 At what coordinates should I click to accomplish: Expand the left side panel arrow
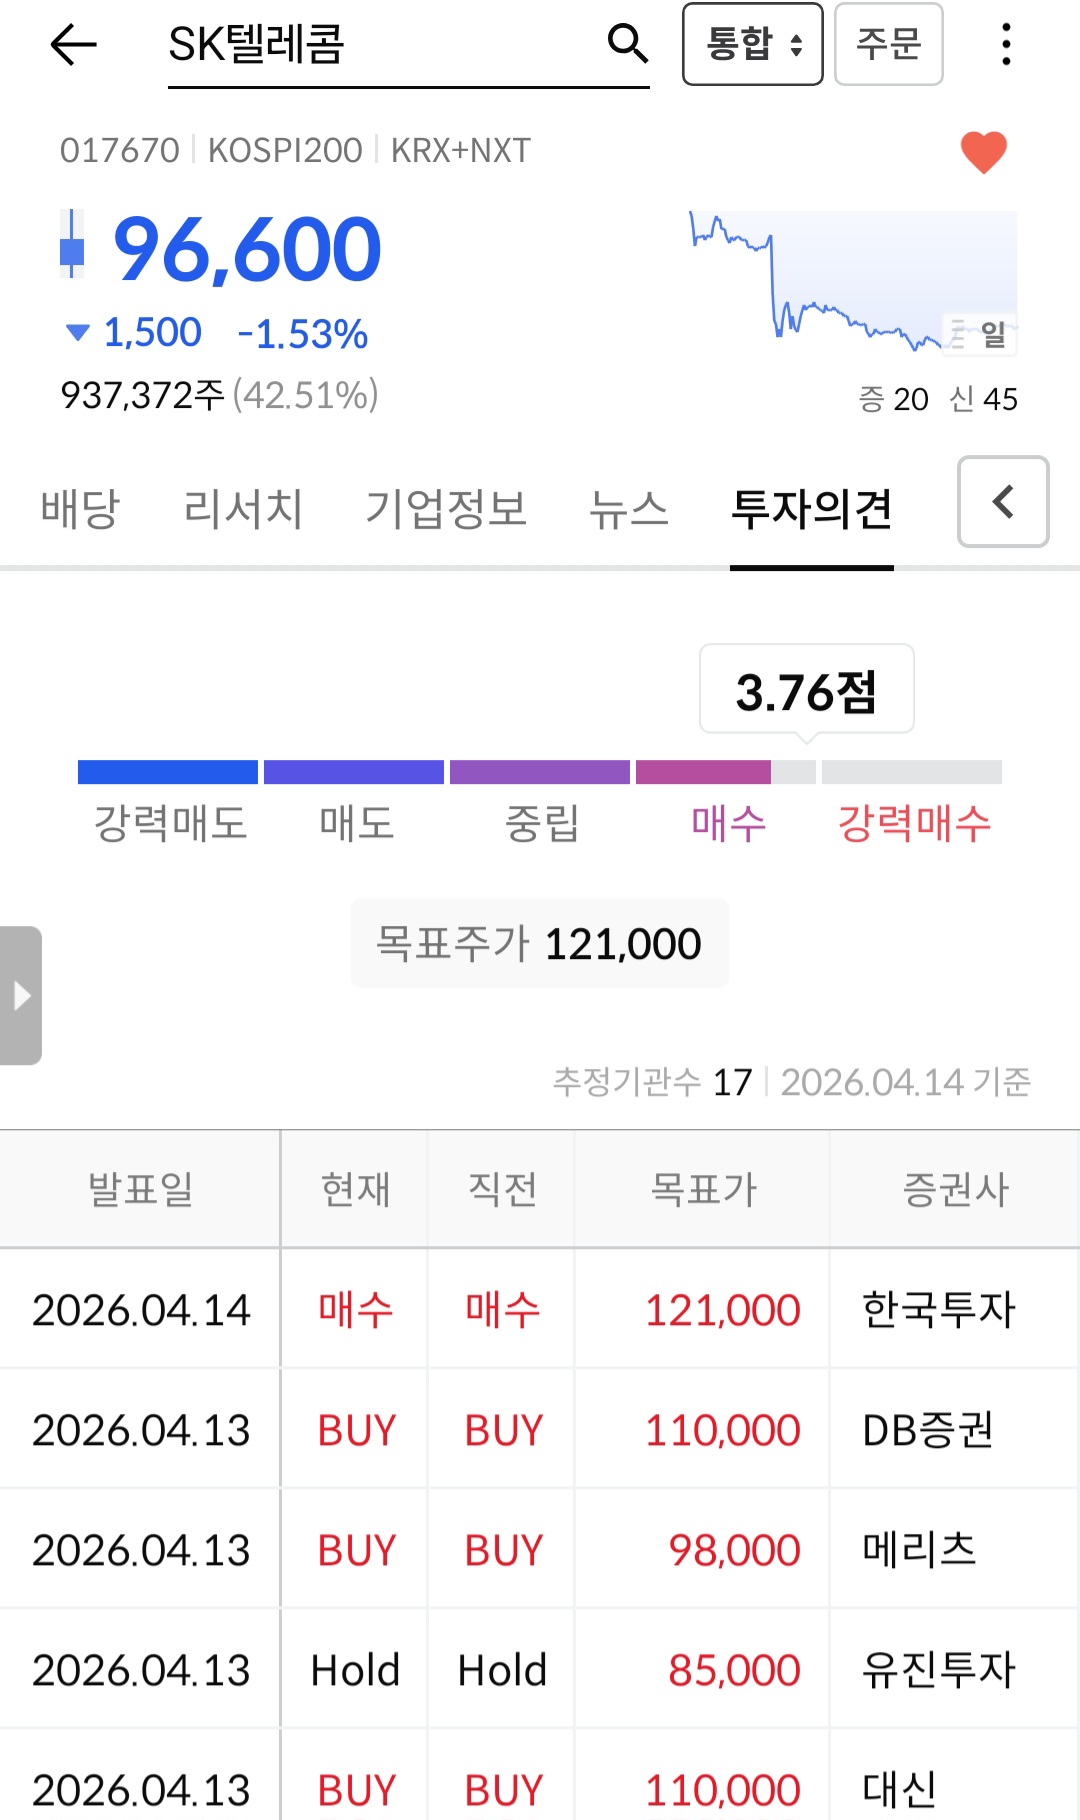click(x=21, y=995)
